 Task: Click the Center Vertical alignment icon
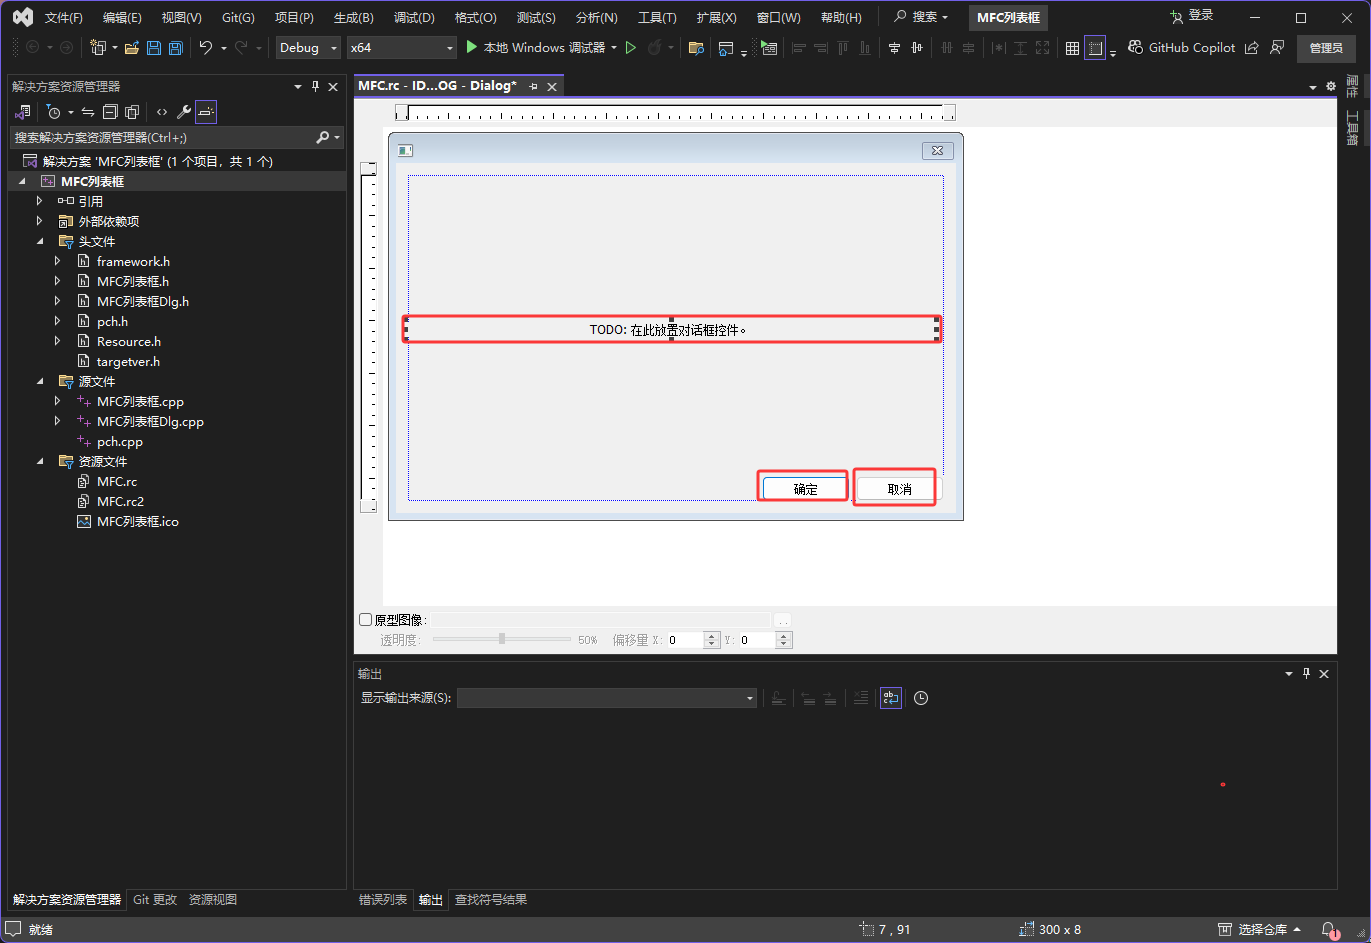click(x=917, y=48)
